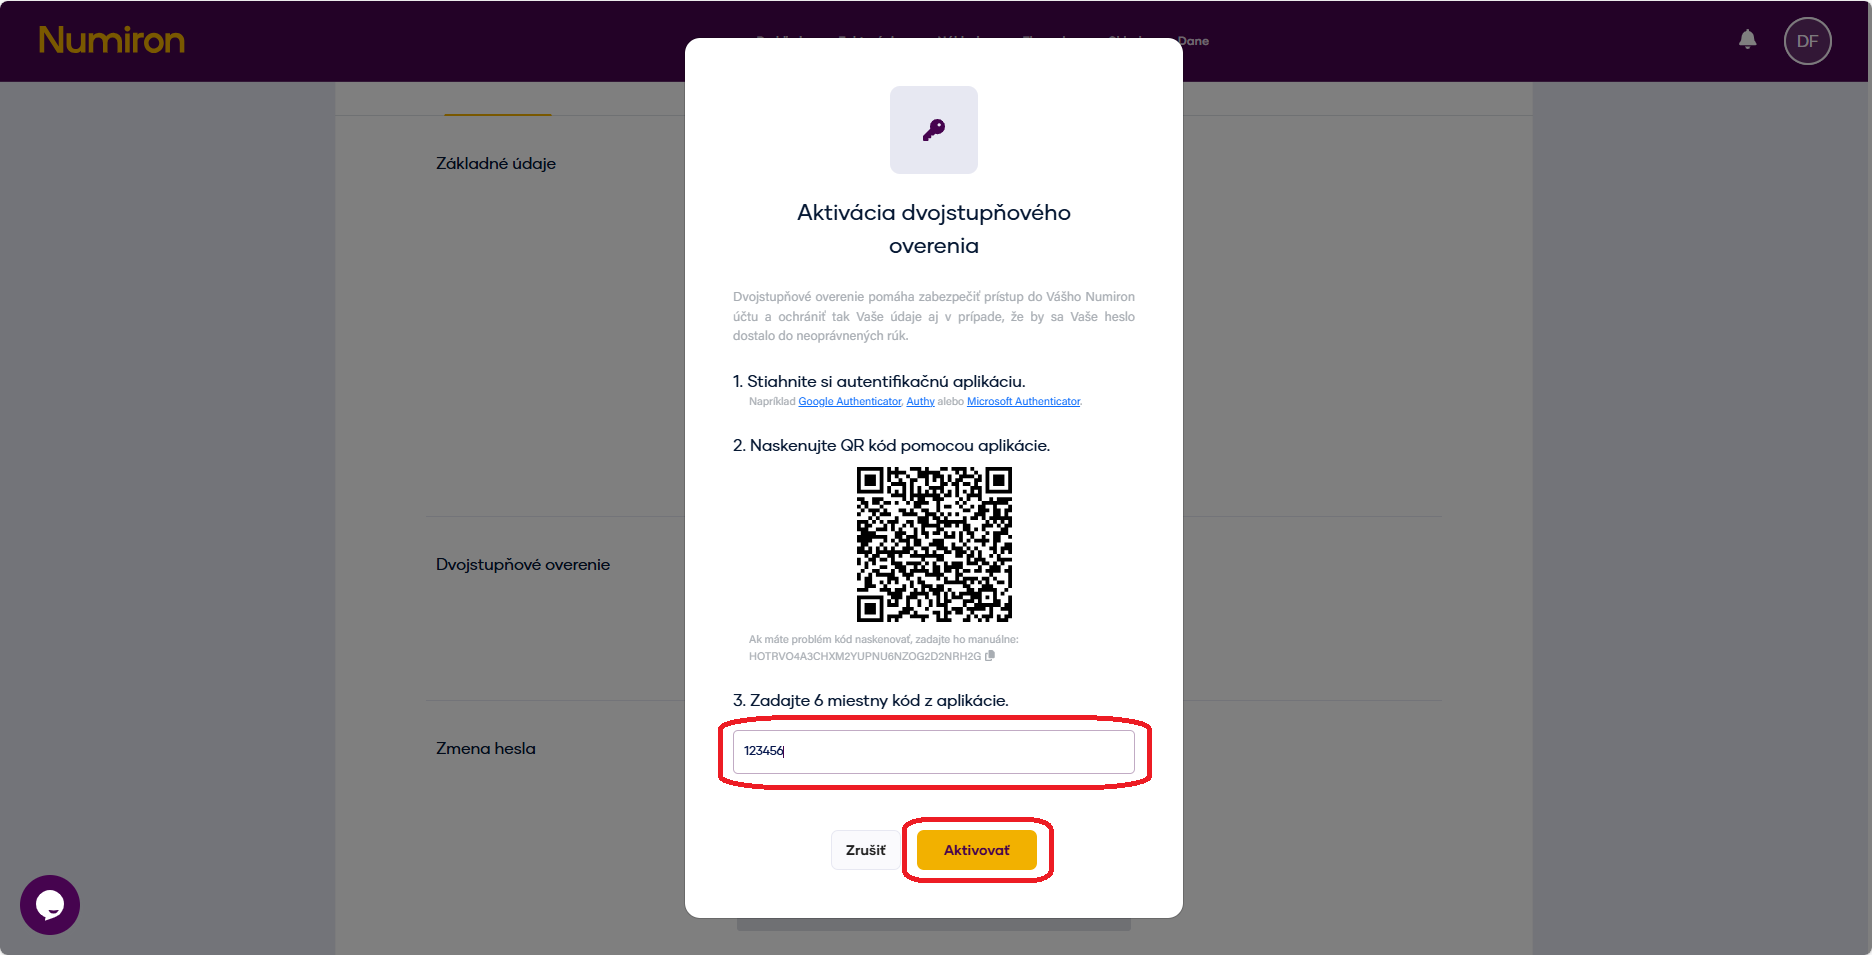The width and height of the screenshot is (1872, 955).
Task: Click the Numiron logo
Action: (111, 41)
